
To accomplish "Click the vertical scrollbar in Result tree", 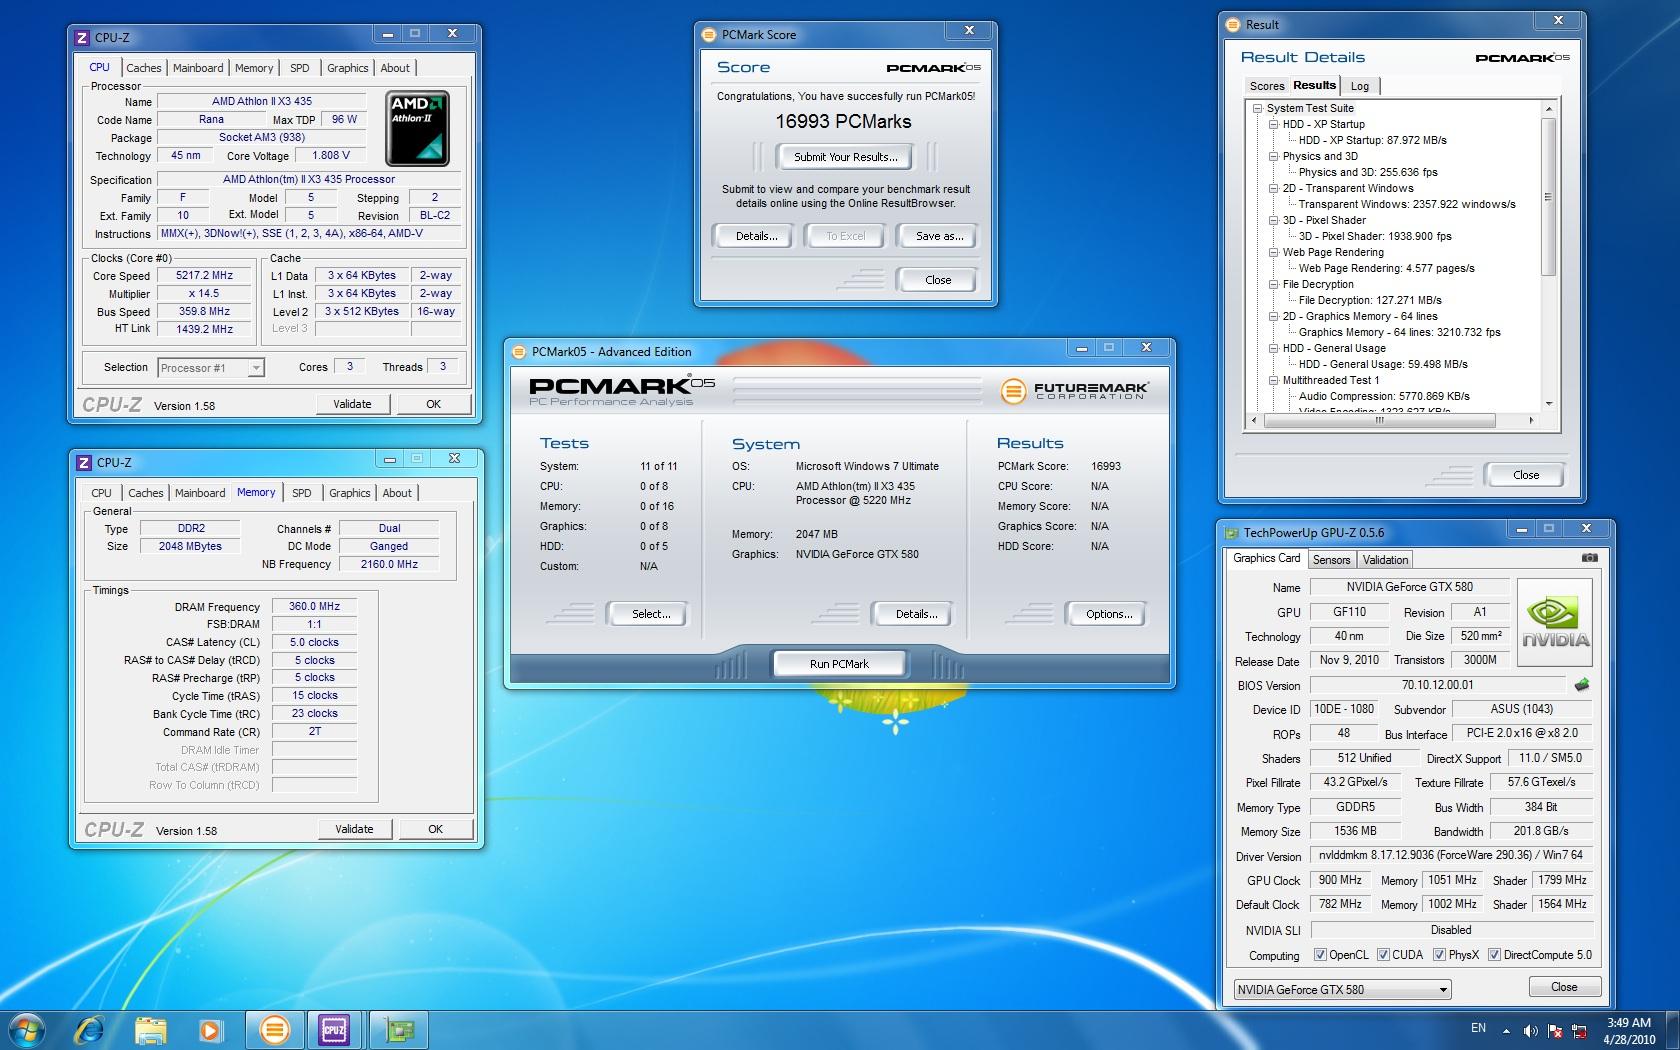I will tap(1548, 196).
